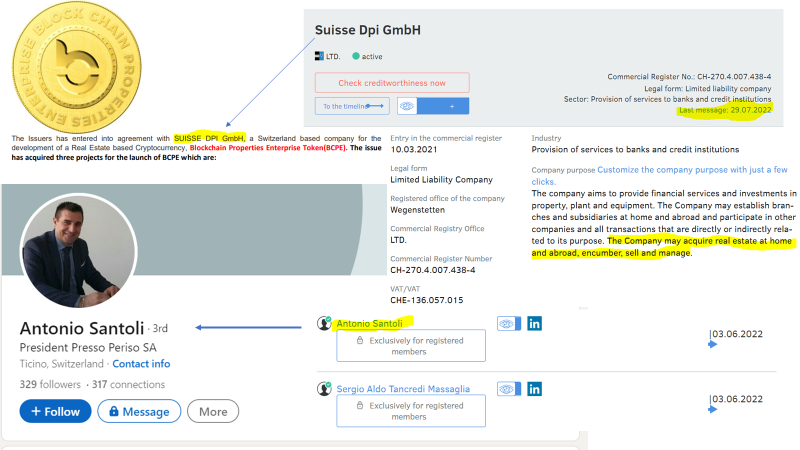Click the Suisse Dpi GmbH heading
Image resolution: width=800 pixels, height=450 pixels.
tap(368, 30)
